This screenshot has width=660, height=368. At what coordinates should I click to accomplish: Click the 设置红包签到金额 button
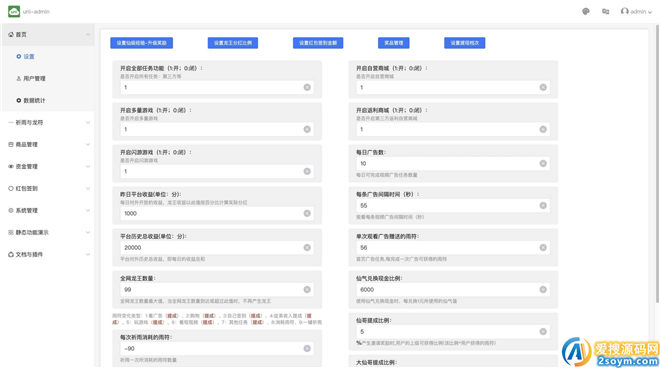(318, 43)
